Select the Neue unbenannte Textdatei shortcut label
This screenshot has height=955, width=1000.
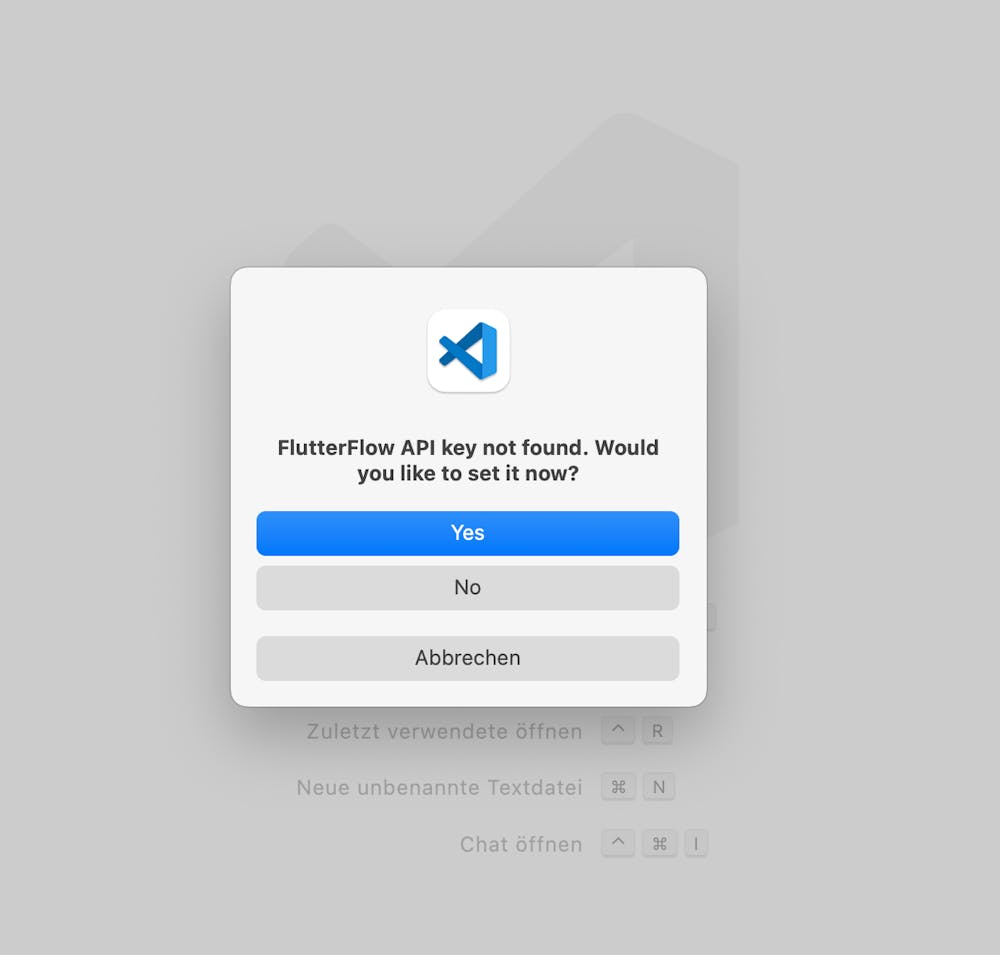(439, 787)
